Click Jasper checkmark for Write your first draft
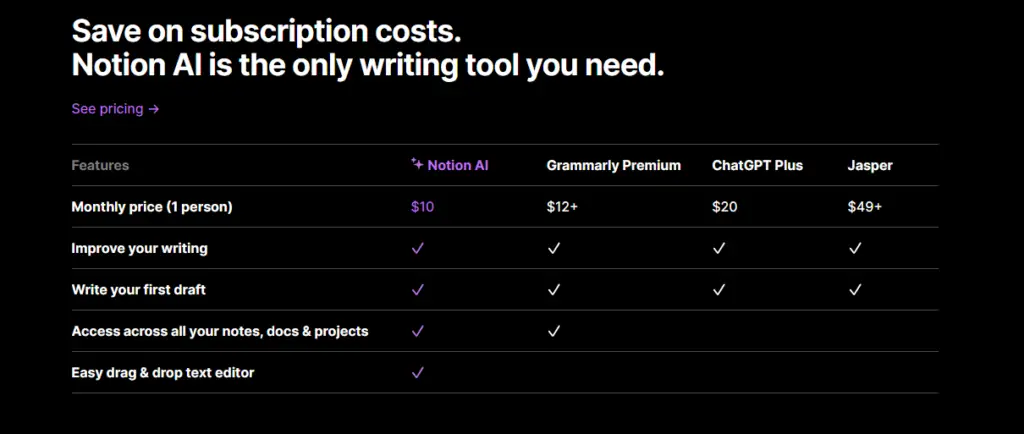Screen dimensions: 1024x434 [x=855, y=290]
